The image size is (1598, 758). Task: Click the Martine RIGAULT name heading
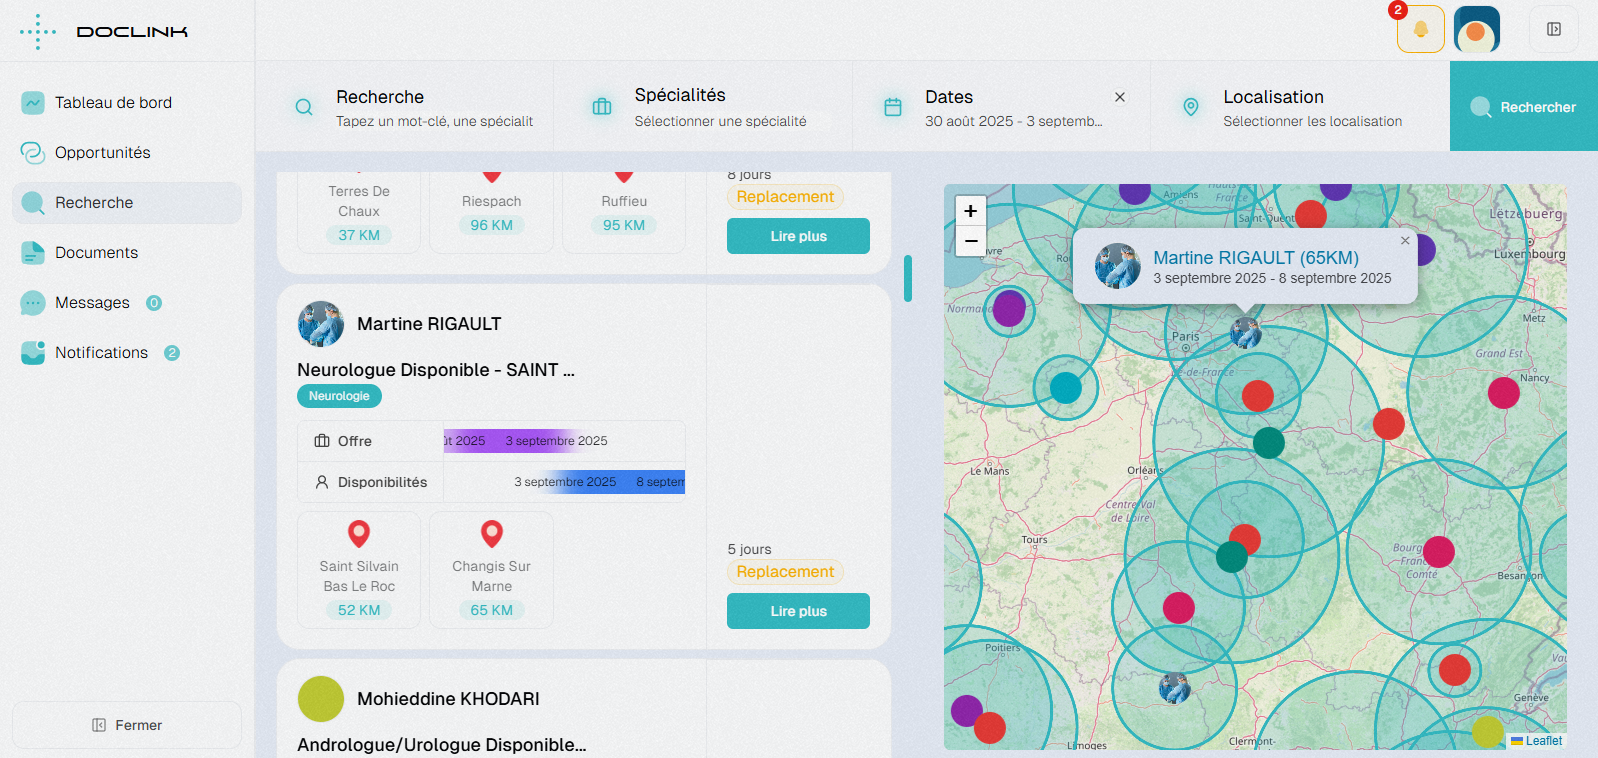click(429, 324)
